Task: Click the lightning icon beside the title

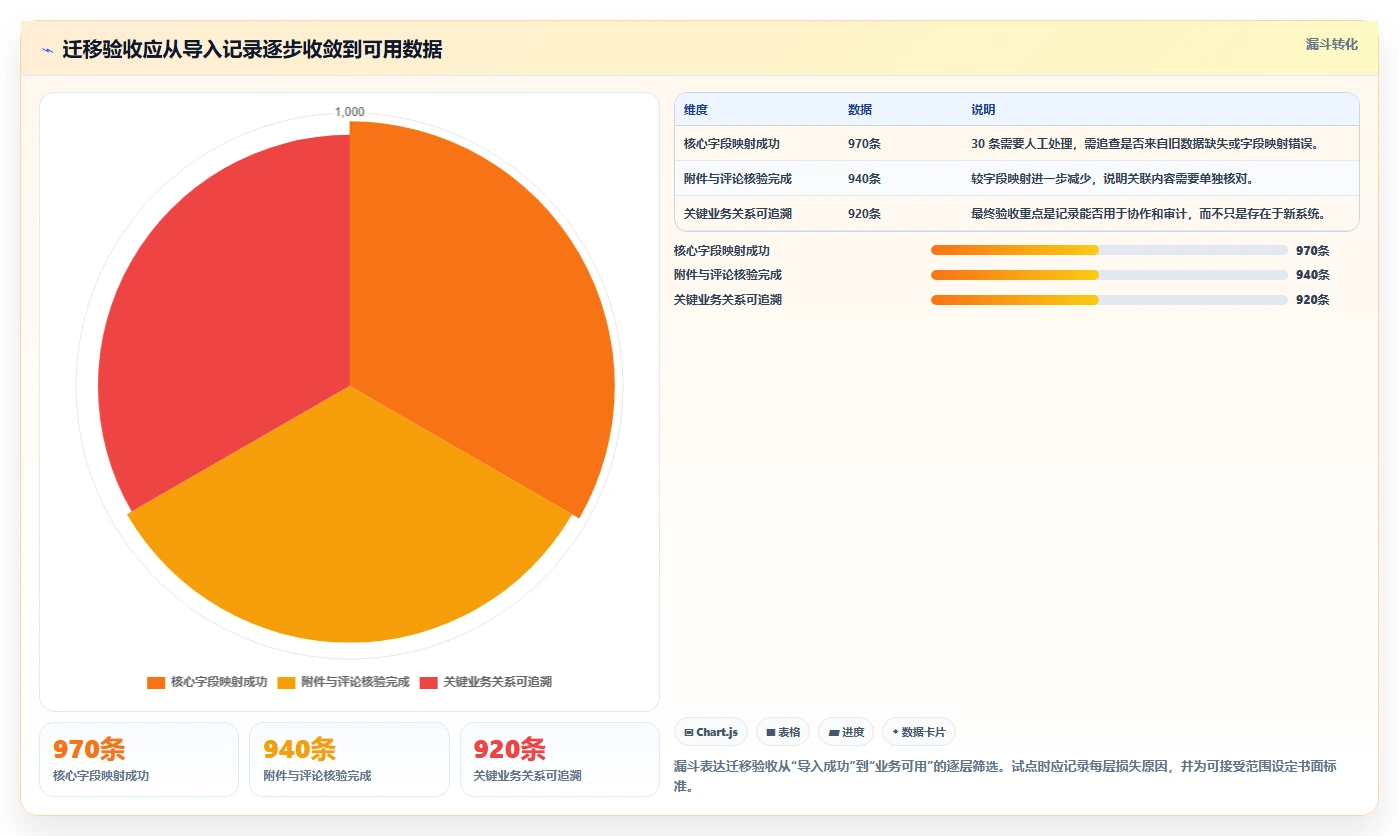Action: (x=48, y=50)
